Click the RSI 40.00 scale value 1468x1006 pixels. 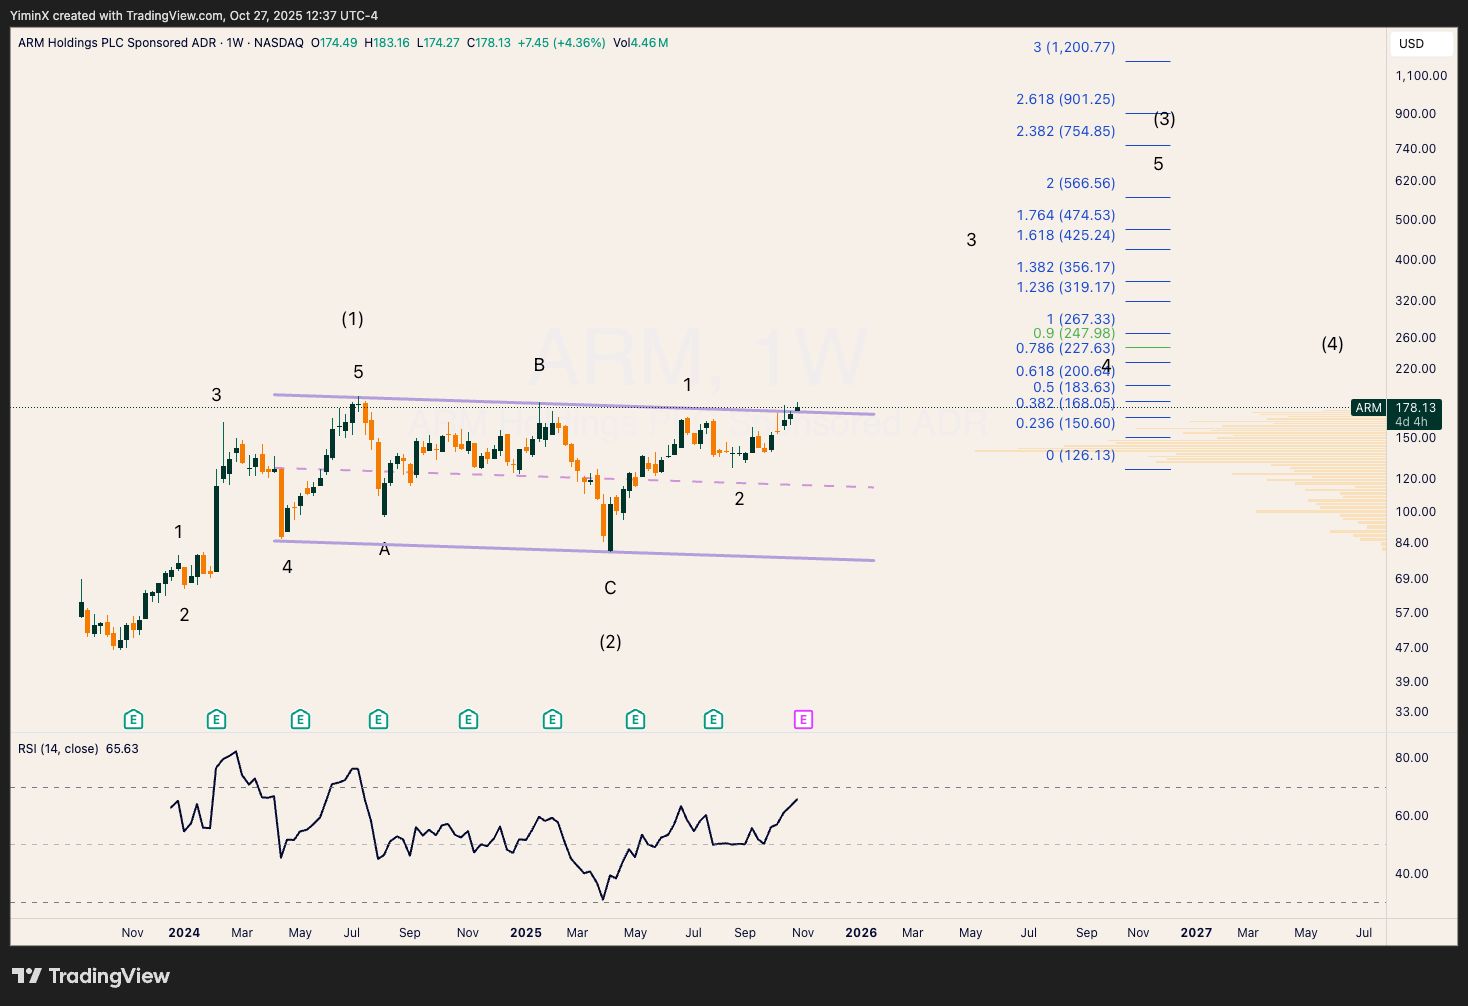tap(1412, 873)
